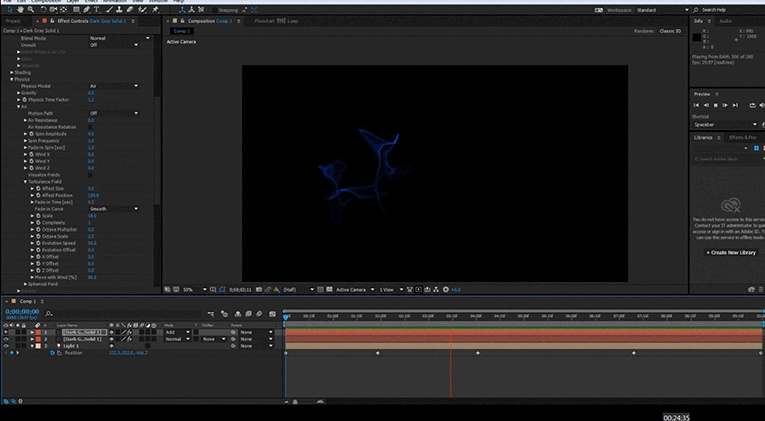Select the Roto Brush tool
The width and height of the screenshot is (765, 421).
tap(142, 10)
